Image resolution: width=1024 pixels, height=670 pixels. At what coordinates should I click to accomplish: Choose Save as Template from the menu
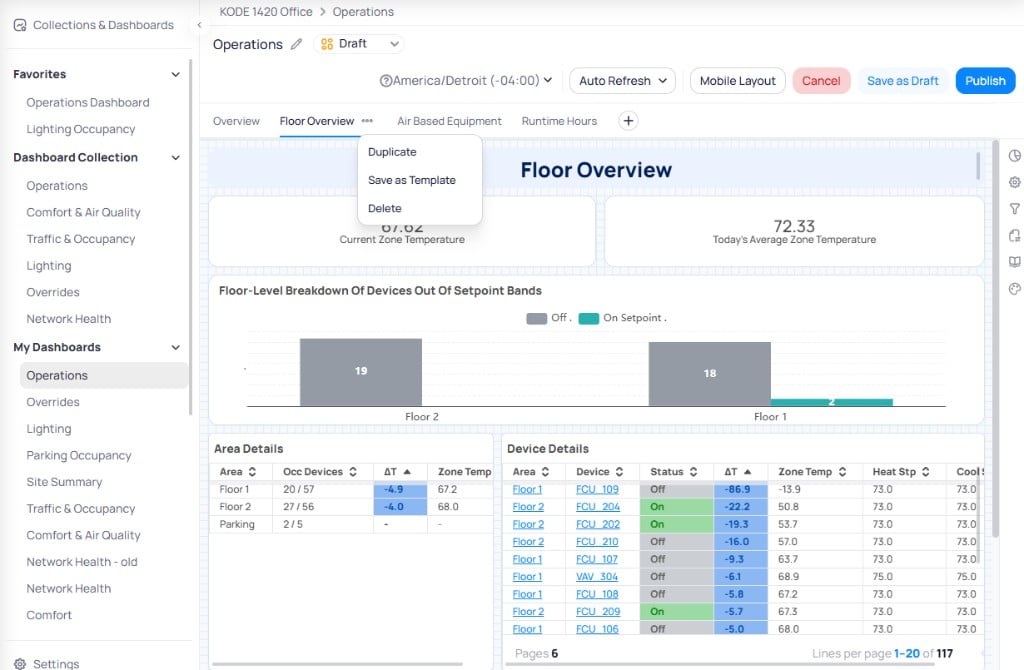411,180
